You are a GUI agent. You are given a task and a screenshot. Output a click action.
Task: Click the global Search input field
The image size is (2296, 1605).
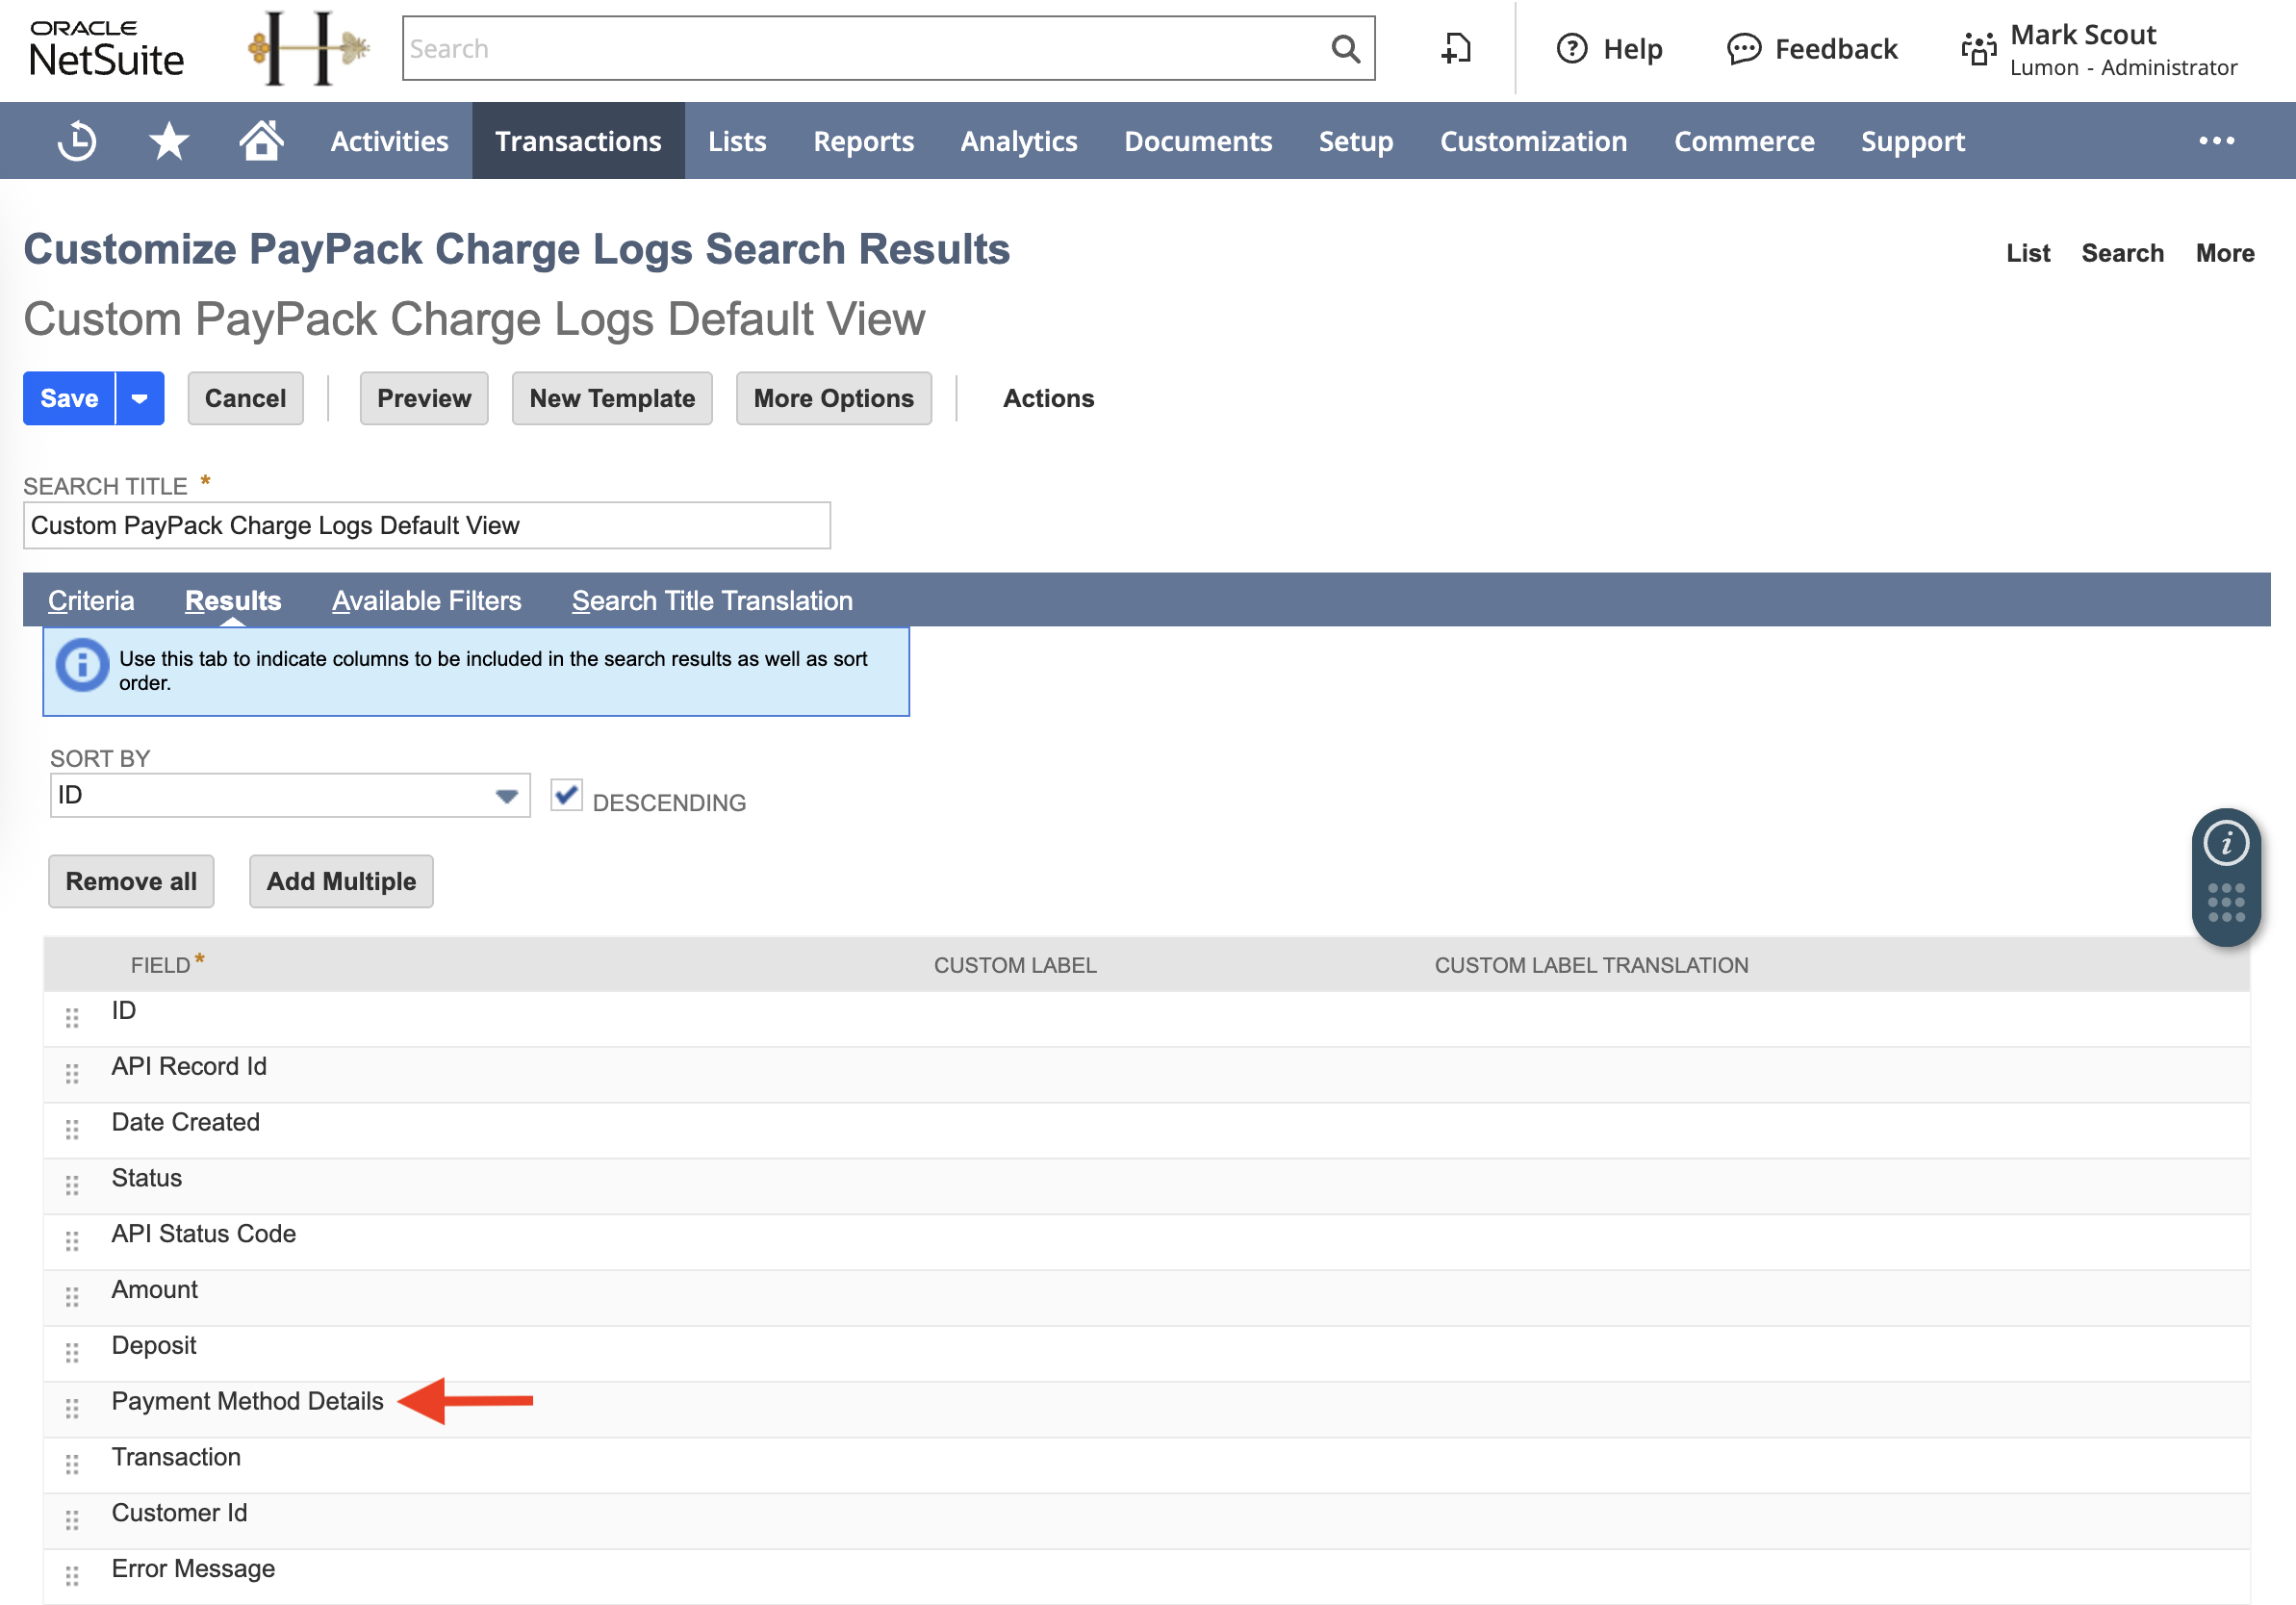click(866, 48)
